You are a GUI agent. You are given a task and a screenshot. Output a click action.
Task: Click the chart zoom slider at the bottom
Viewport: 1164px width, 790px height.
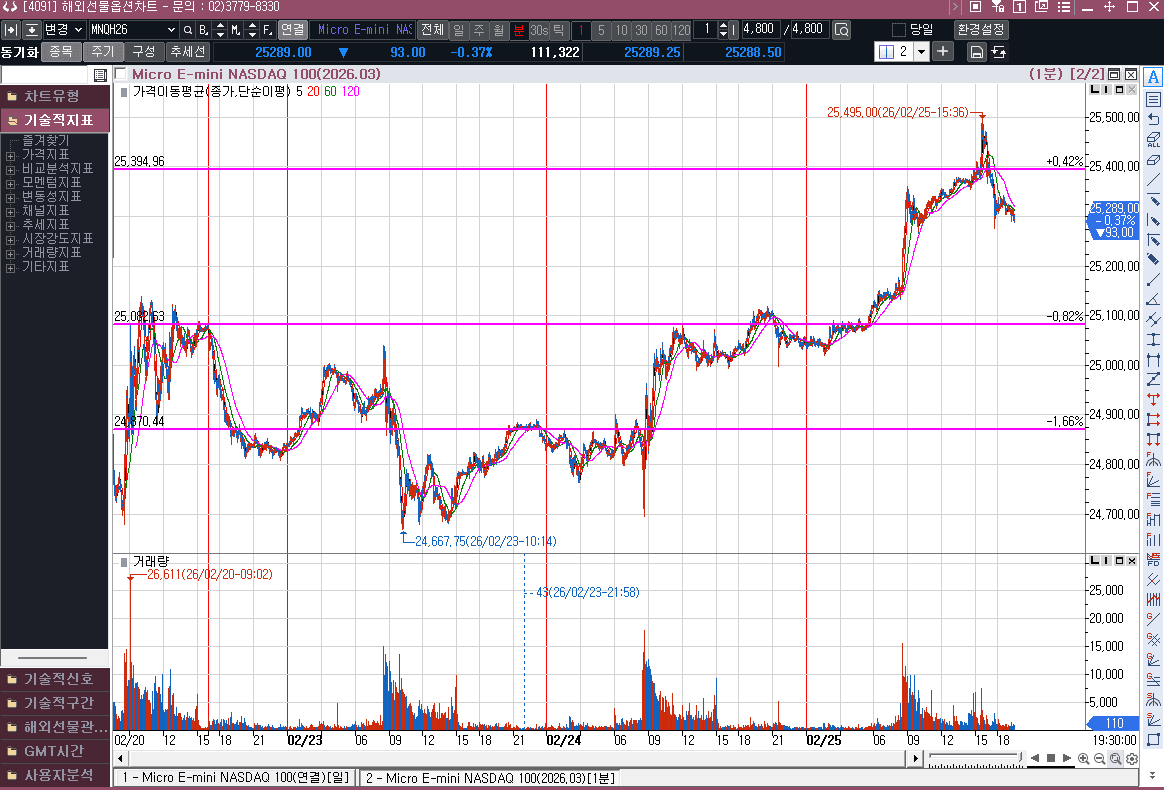975,759
